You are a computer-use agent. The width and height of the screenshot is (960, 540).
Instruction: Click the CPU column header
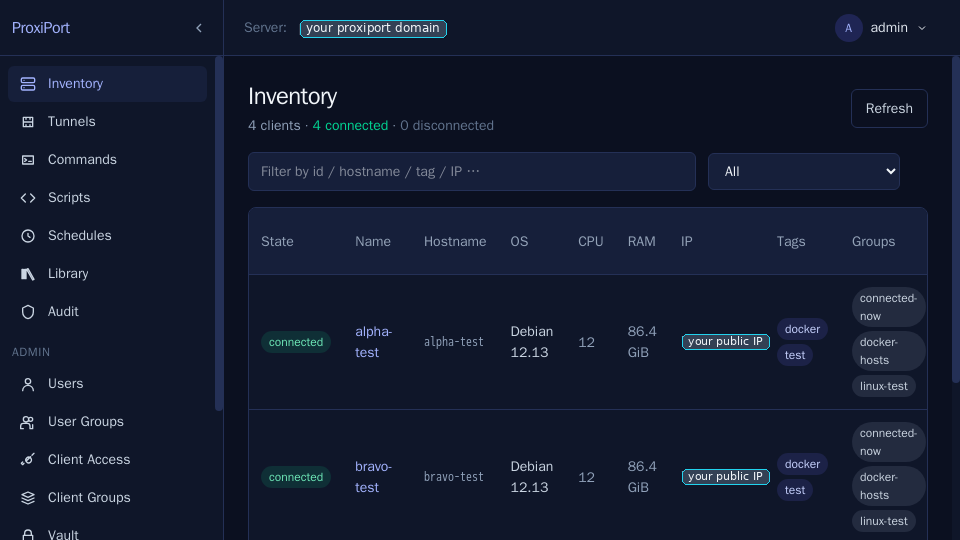[x=591, y=241]
